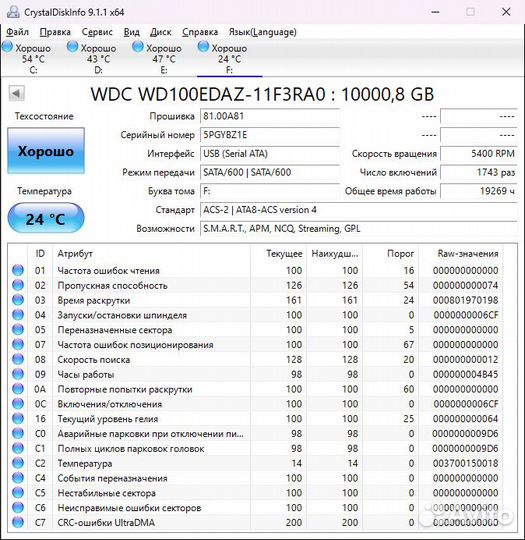Screen dimensions: 525x540
Task: Click the Текущее column header
Action: [x=278, y=254]
